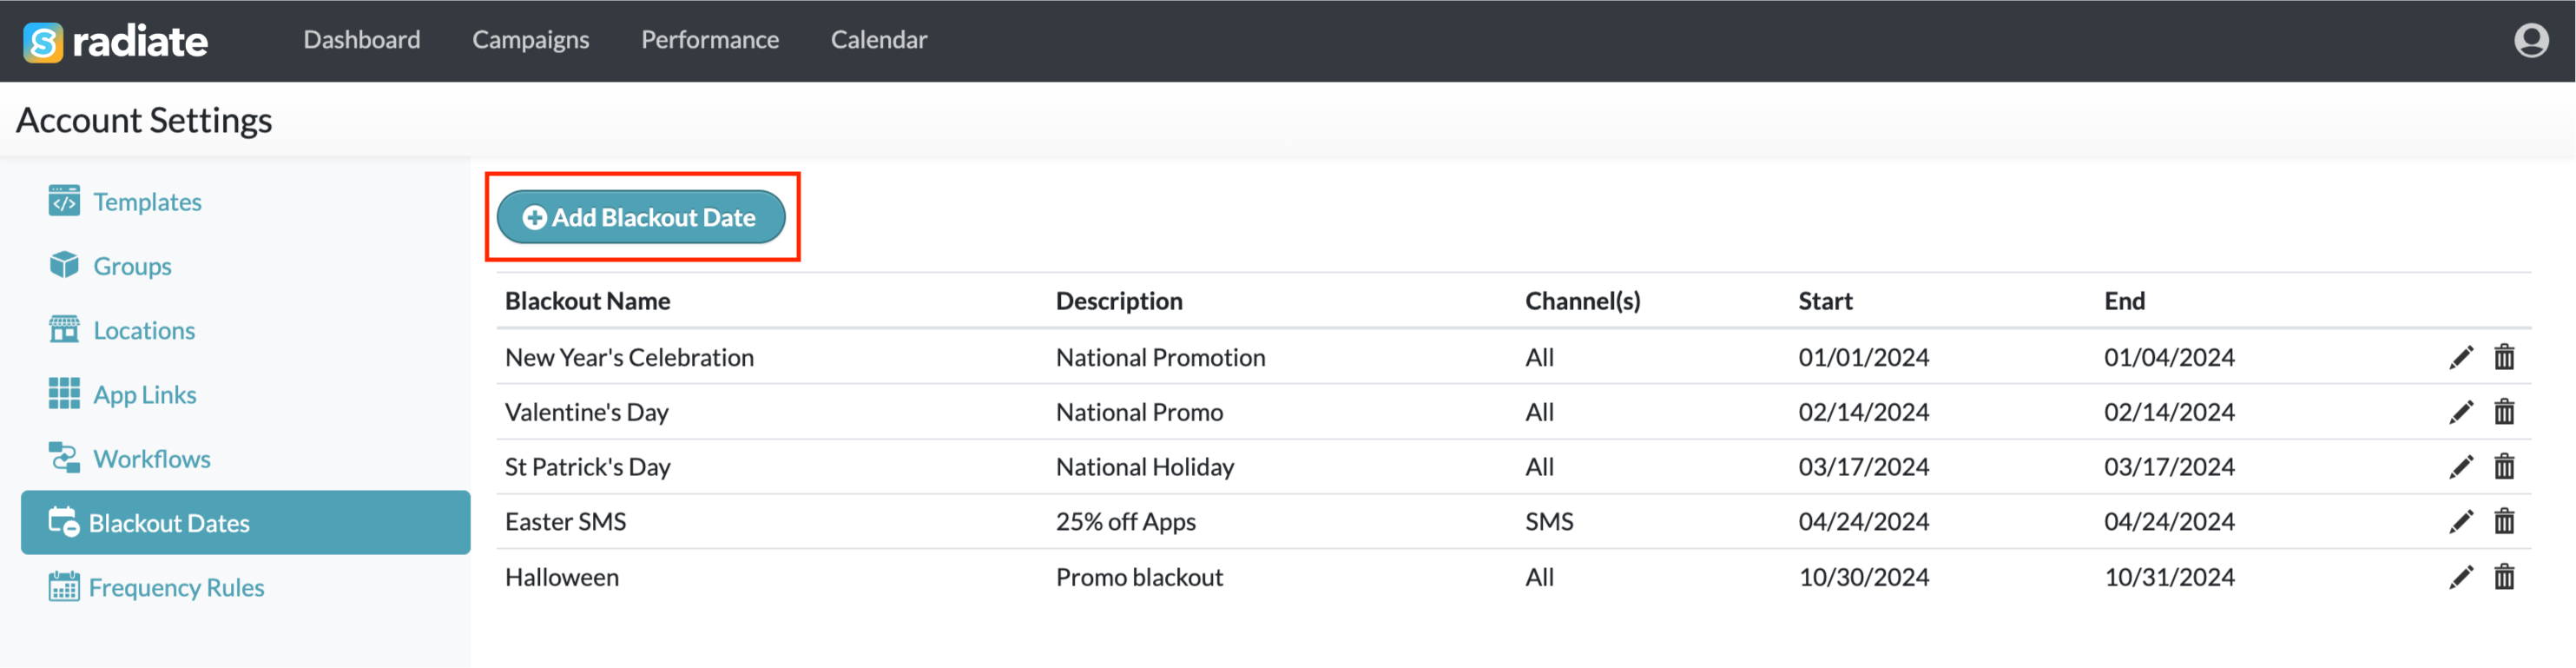Open the user profile avatar menu

2531,40
